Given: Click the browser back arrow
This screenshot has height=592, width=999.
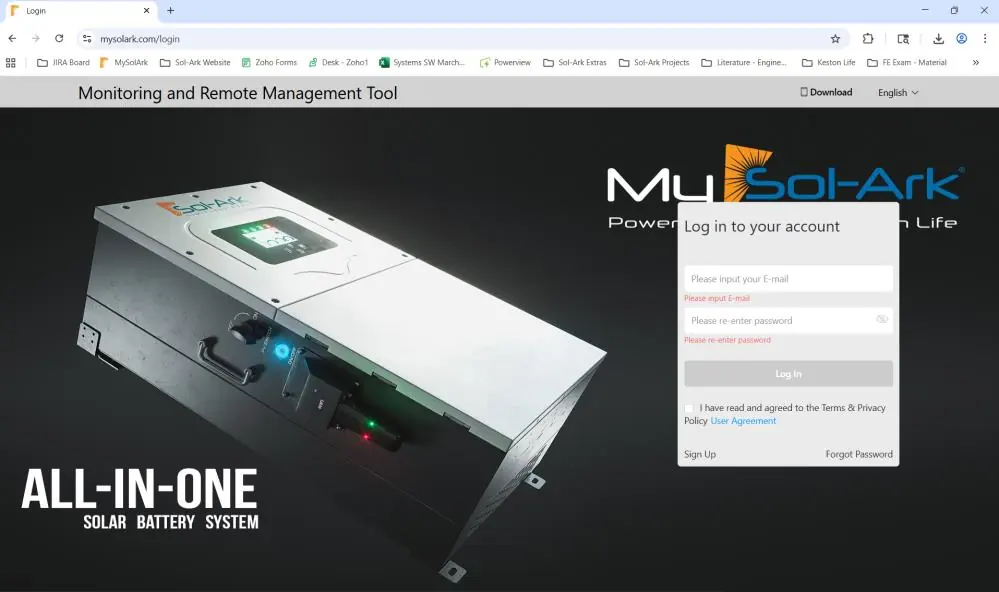Looking at the screenshot, I should (x=12, y=39).
